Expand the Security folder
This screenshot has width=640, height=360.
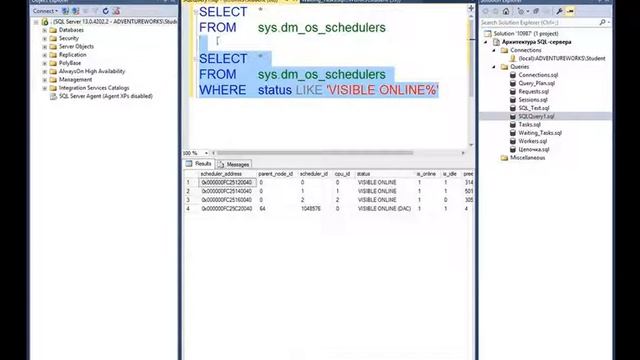[x=44, y=38]
